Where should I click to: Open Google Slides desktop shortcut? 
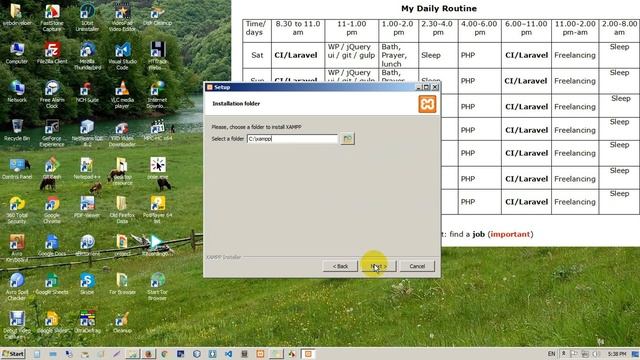[x=52, y=322]
